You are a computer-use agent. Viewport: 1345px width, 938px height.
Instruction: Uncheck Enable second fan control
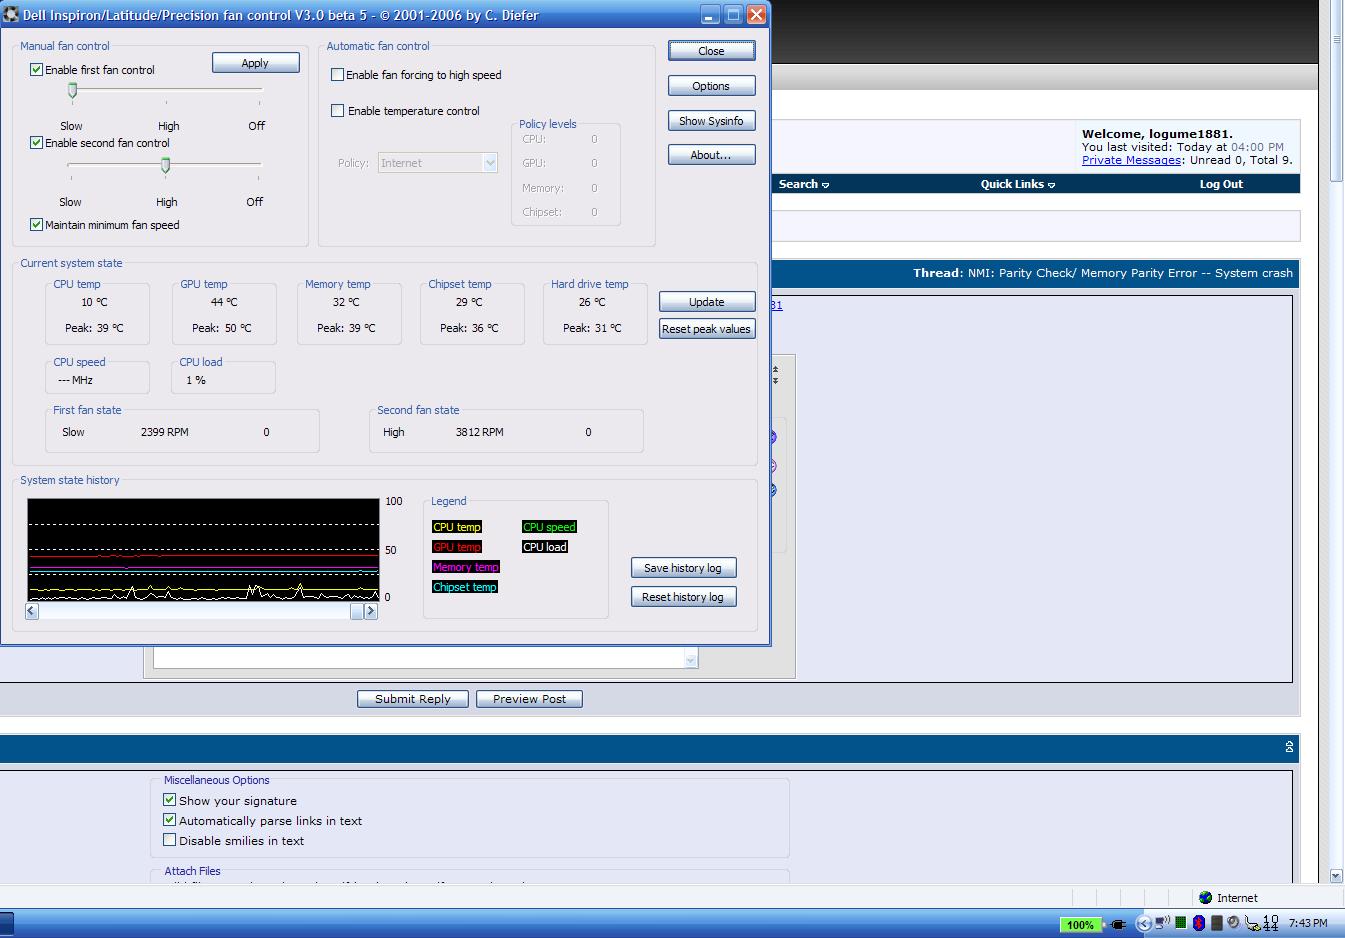tap(36, 143)
